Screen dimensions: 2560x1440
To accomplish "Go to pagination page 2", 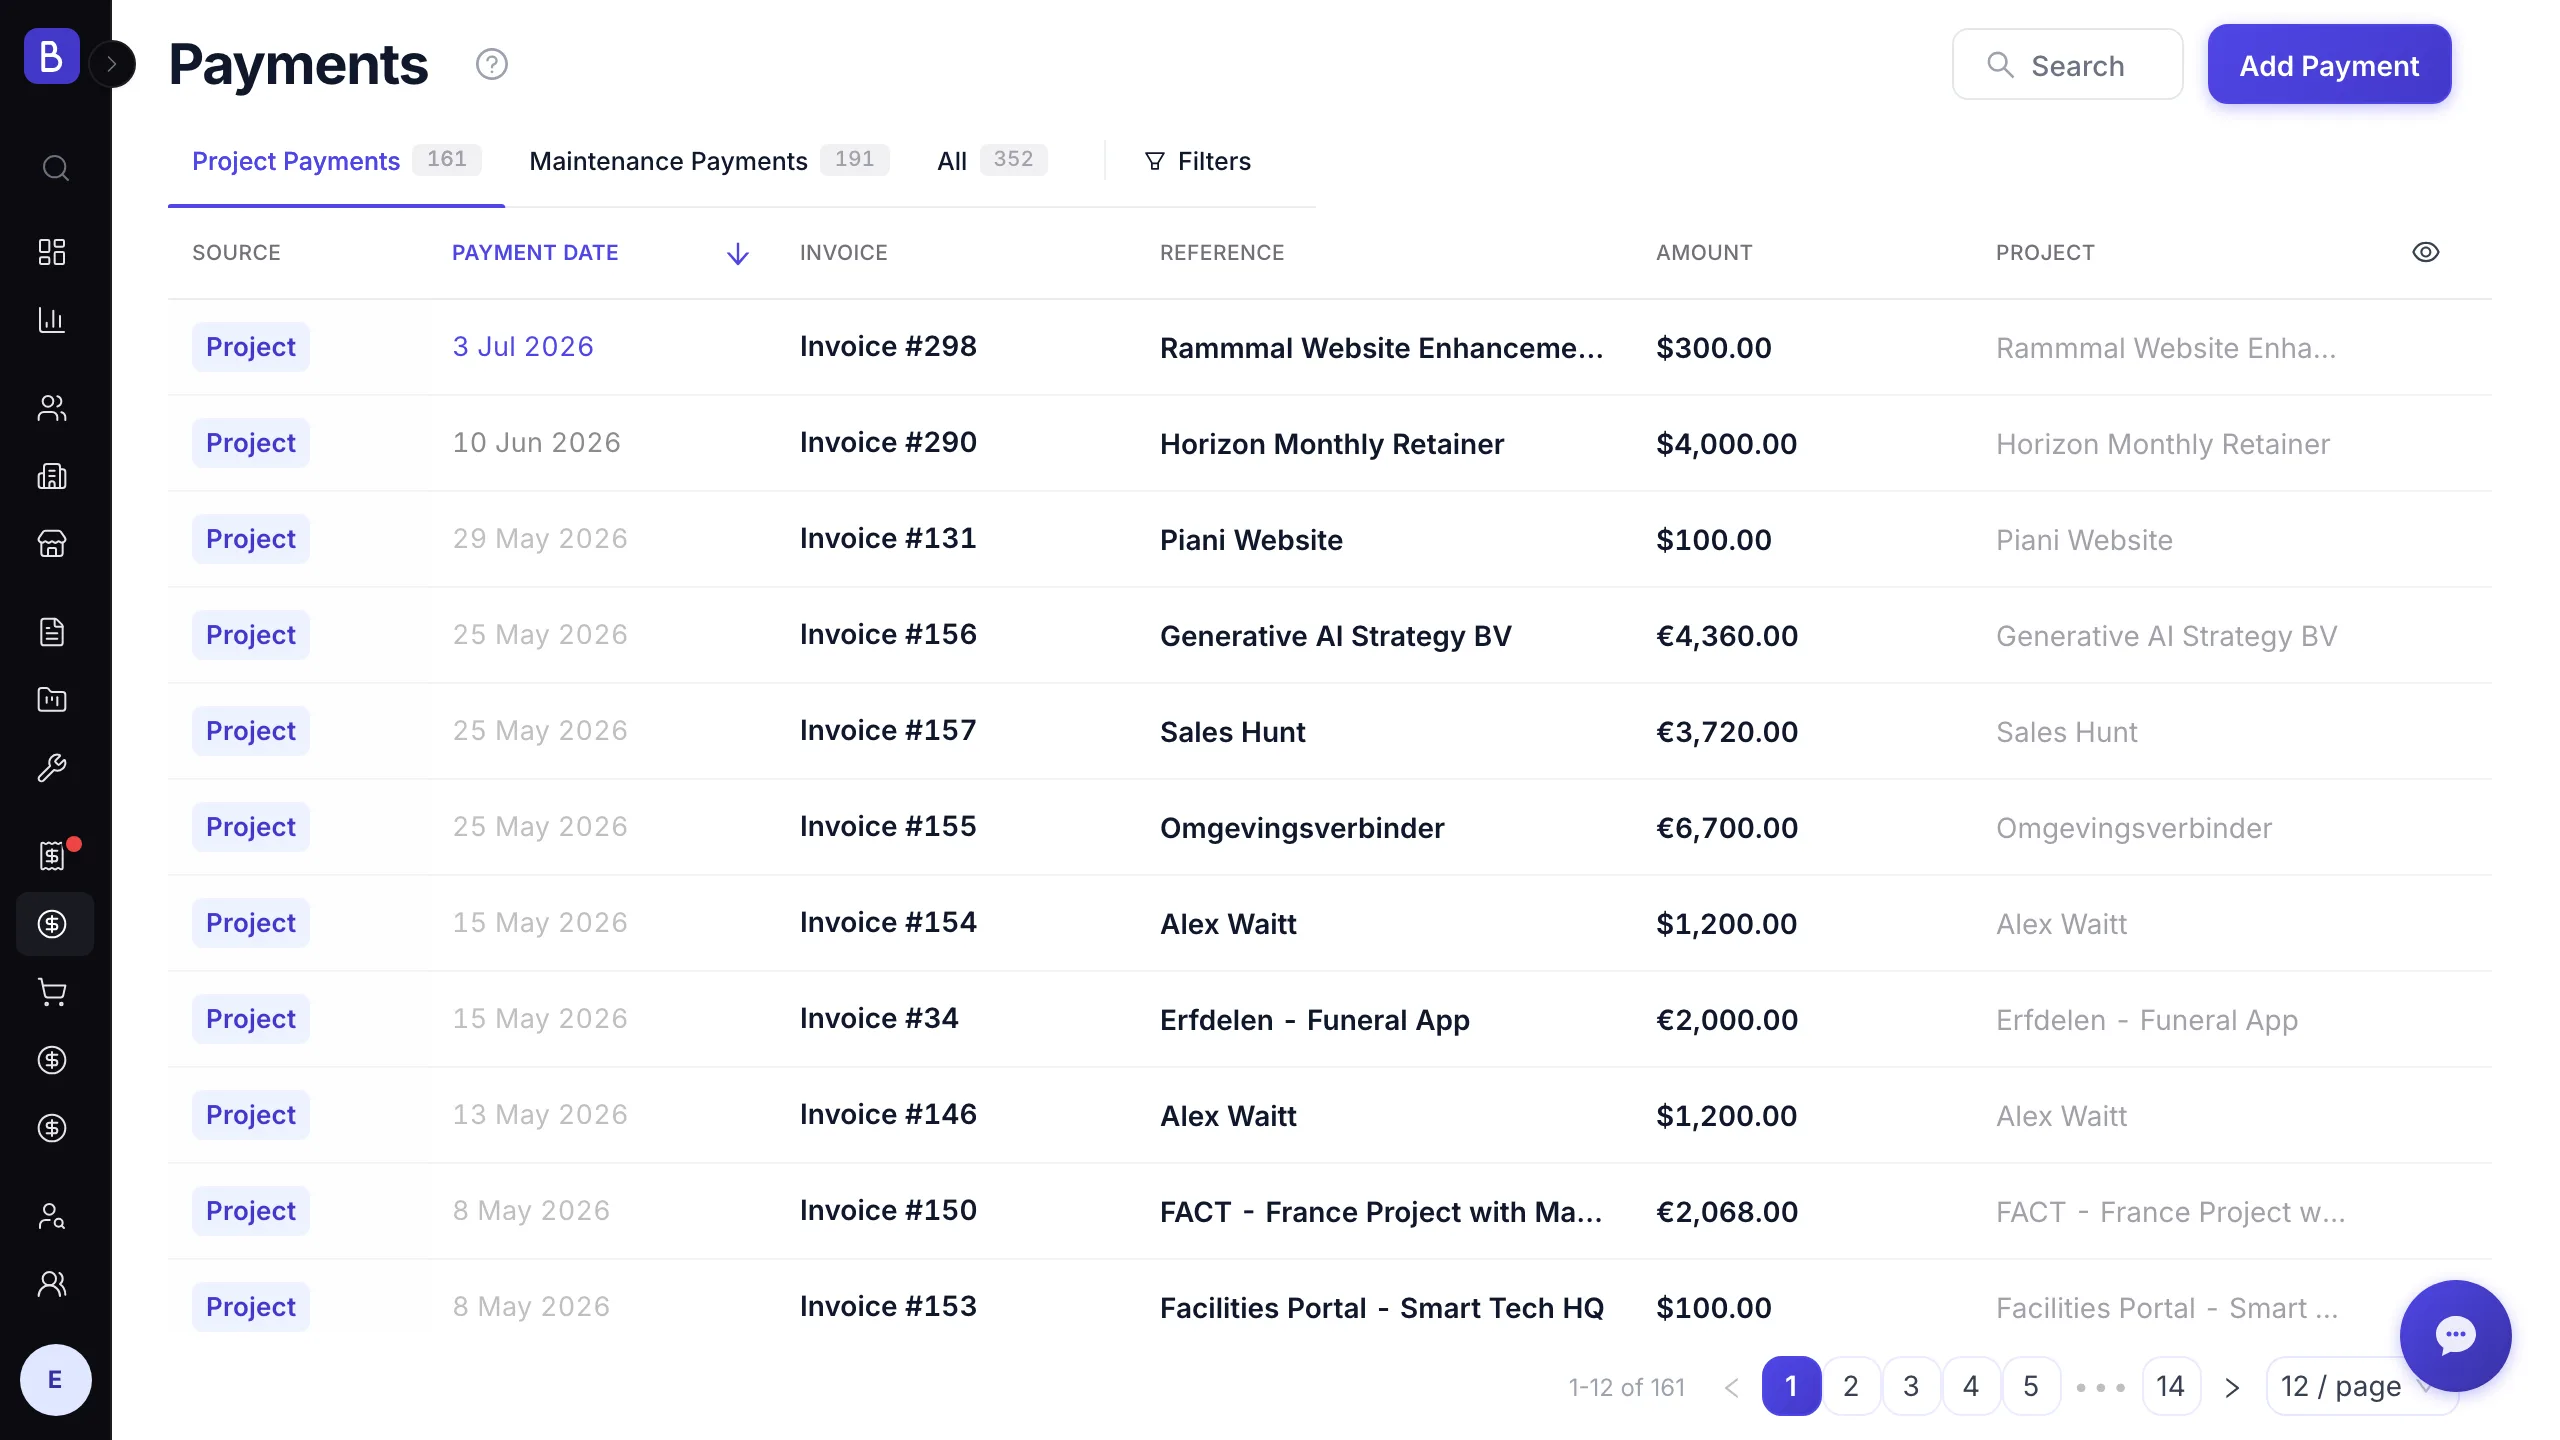I will pyautogui.click(x=1851, y=1386).
